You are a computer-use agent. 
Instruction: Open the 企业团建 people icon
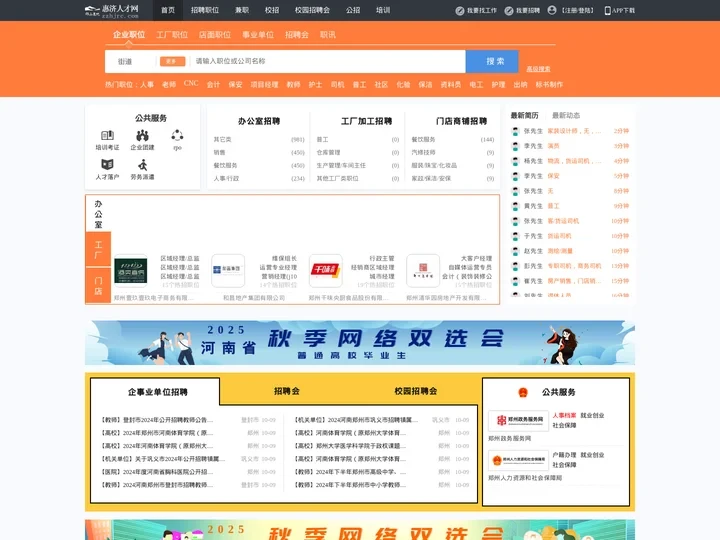(142, 135)
